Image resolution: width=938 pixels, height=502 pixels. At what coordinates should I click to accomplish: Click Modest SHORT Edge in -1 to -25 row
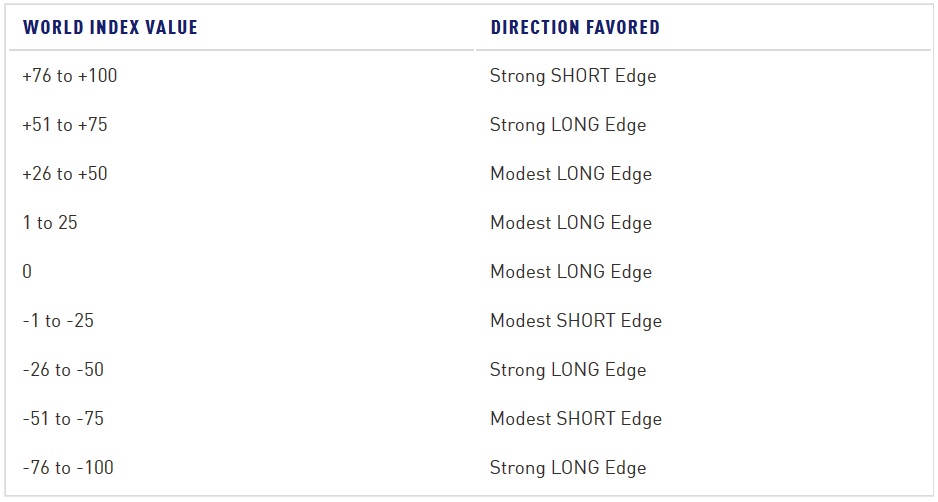click(576, 321)
